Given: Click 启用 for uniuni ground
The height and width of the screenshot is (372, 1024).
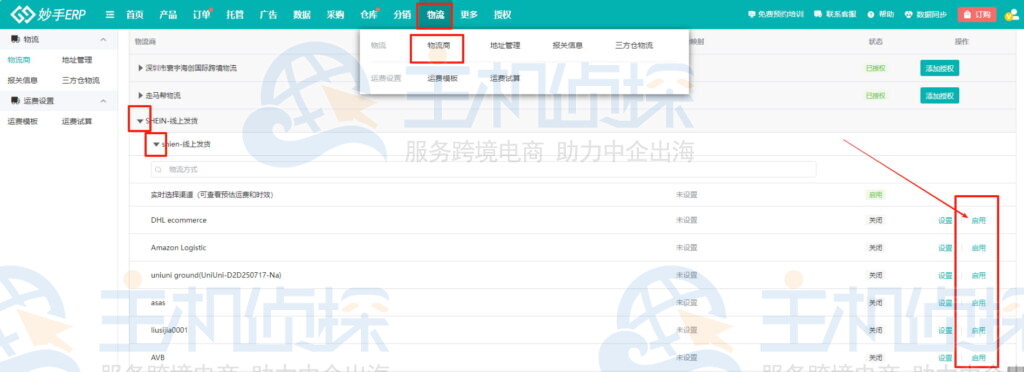Looking at the screenshot, I should coord(978,275).
